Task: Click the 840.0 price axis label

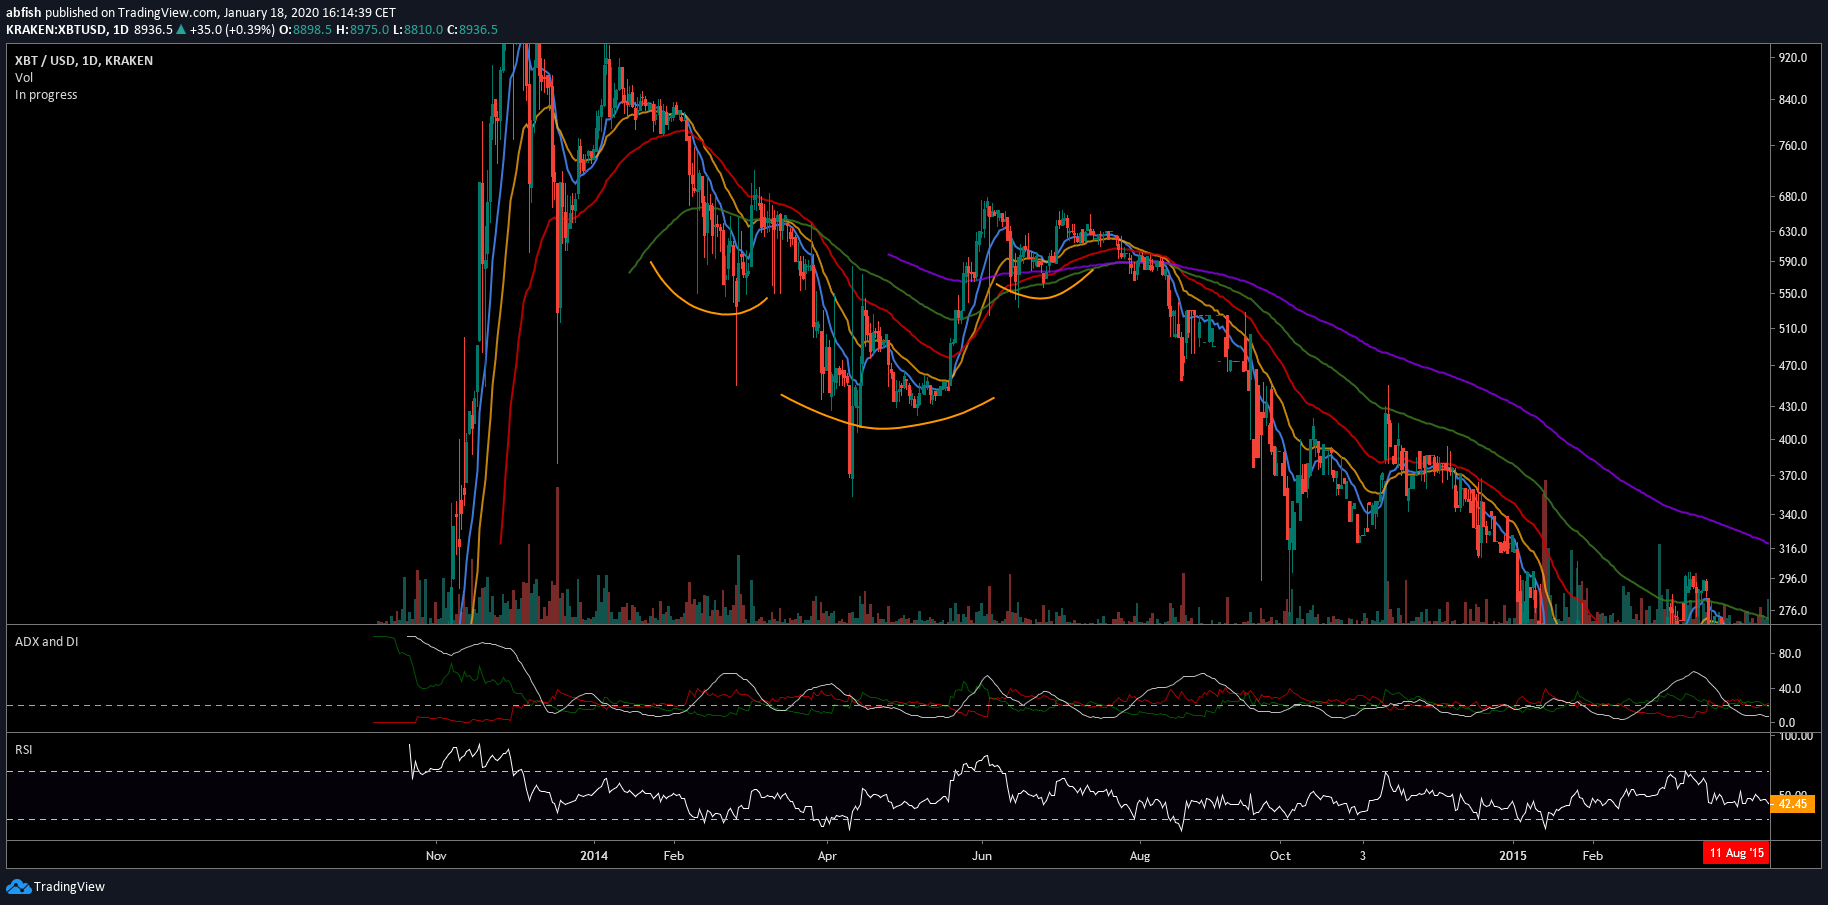Action: (x=1793, y=100)
